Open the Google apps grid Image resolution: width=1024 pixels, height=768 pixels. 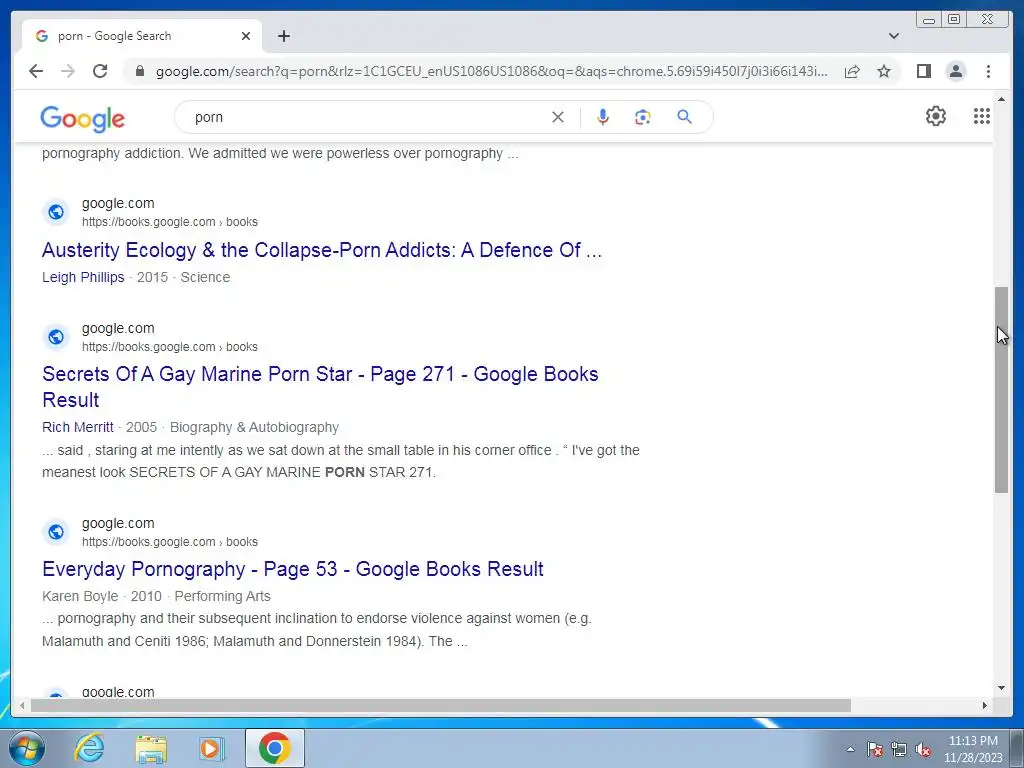click(982, 116)
